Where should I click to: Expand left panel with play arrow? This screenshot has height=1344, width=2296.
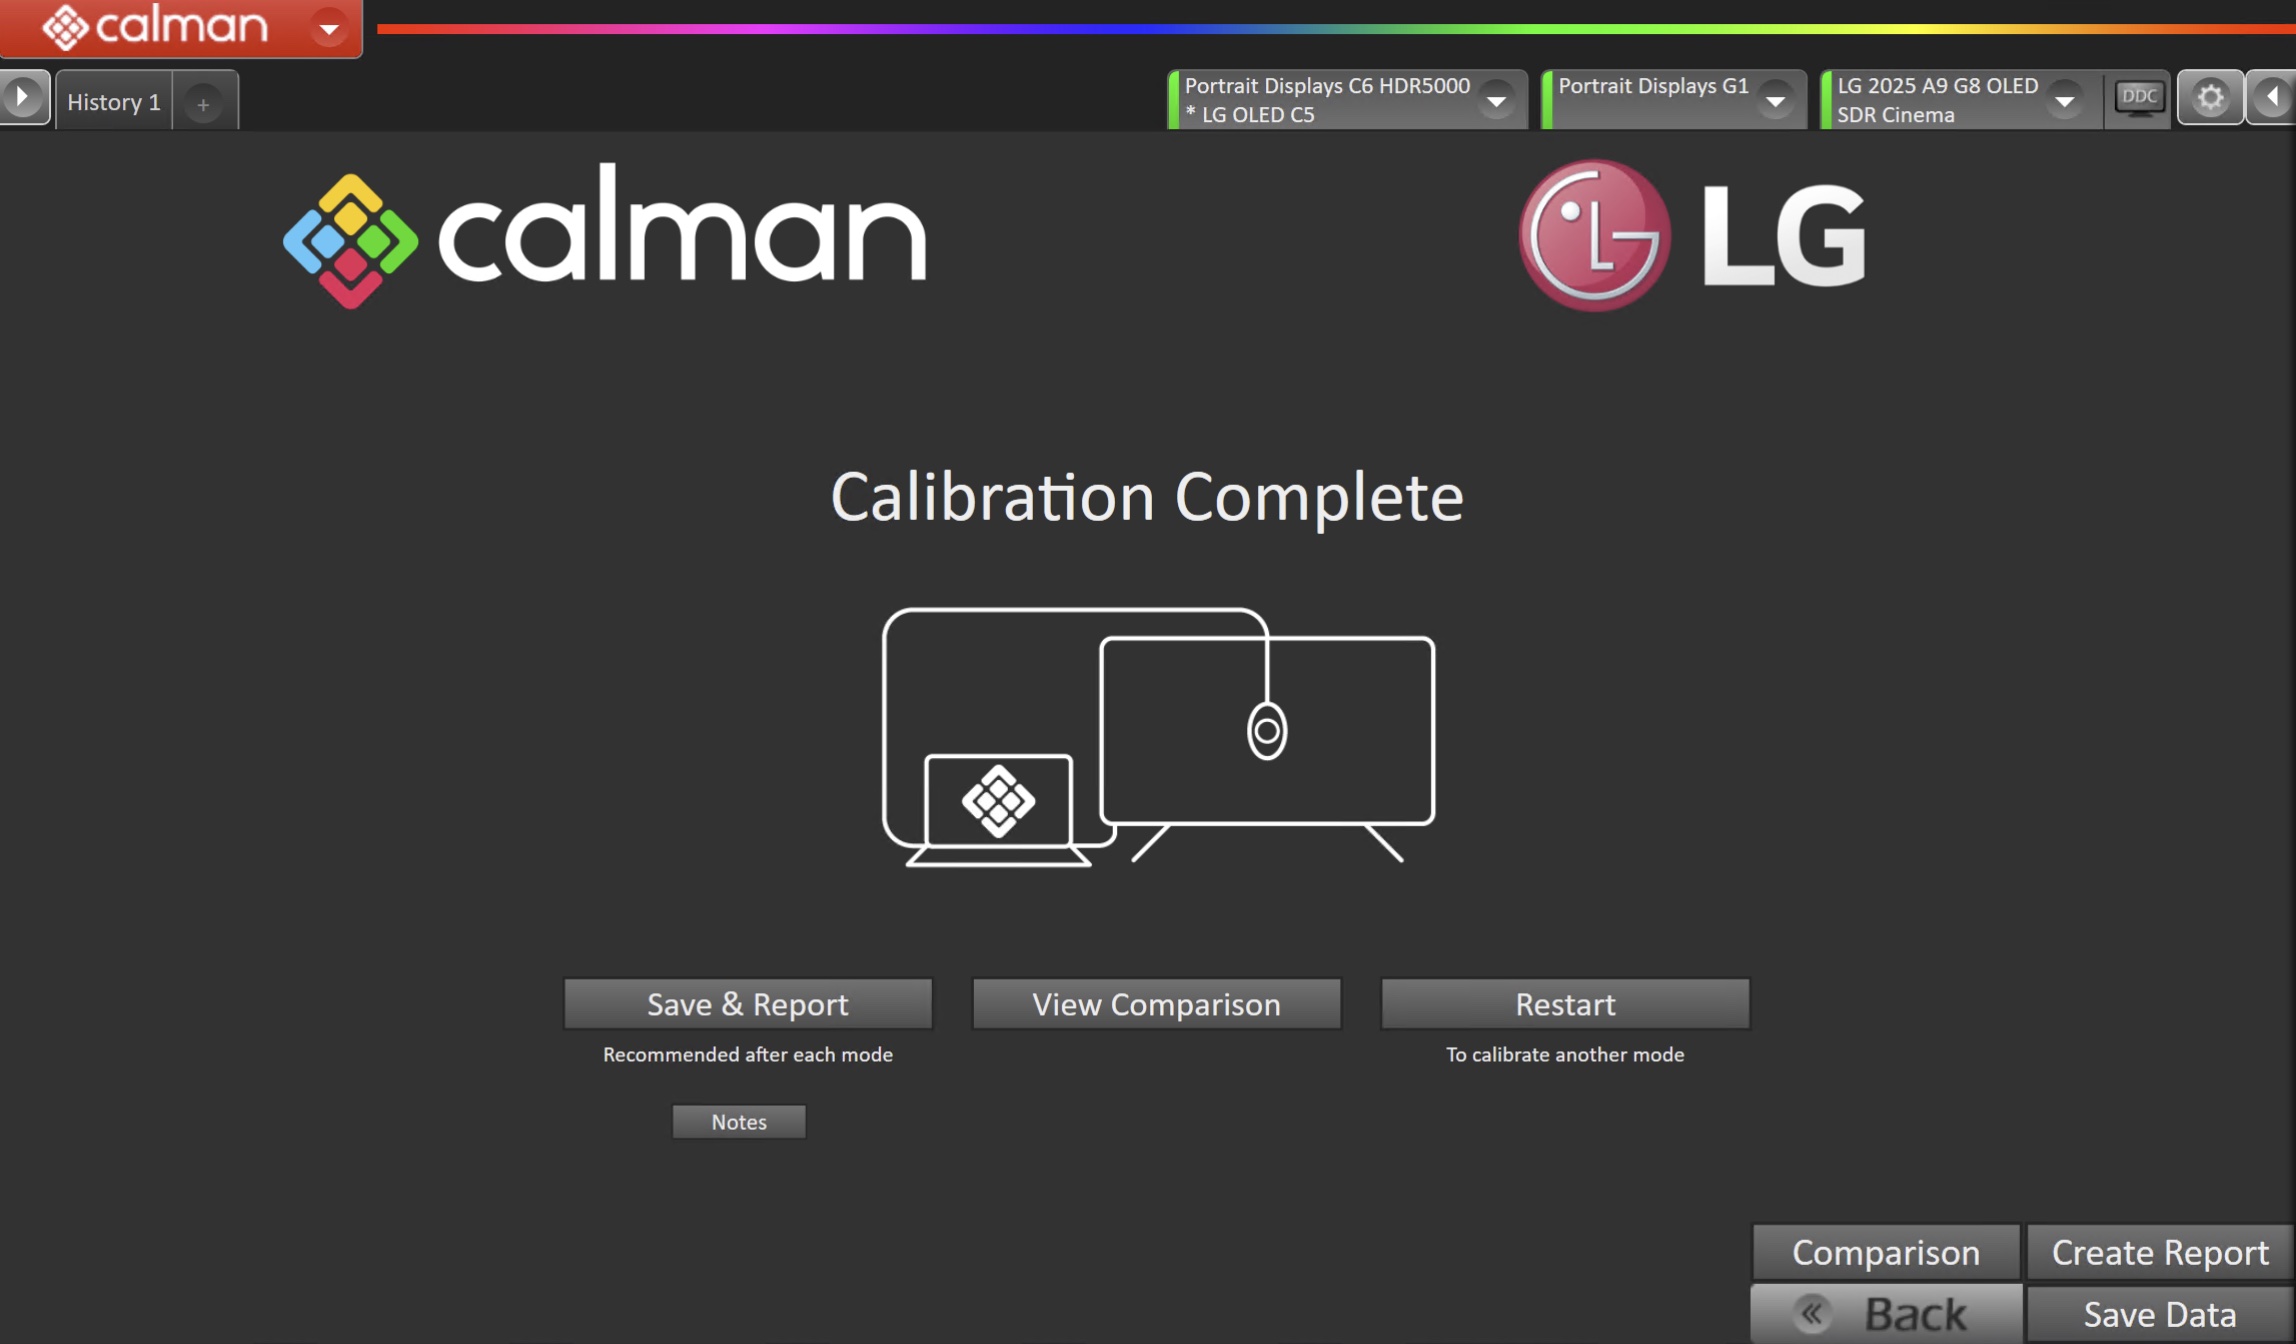click(22, 98)
